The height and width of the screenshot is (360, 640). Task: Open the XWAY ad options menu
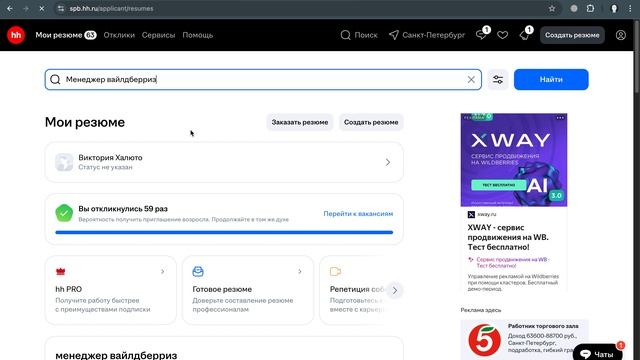(x=560, y=118)
